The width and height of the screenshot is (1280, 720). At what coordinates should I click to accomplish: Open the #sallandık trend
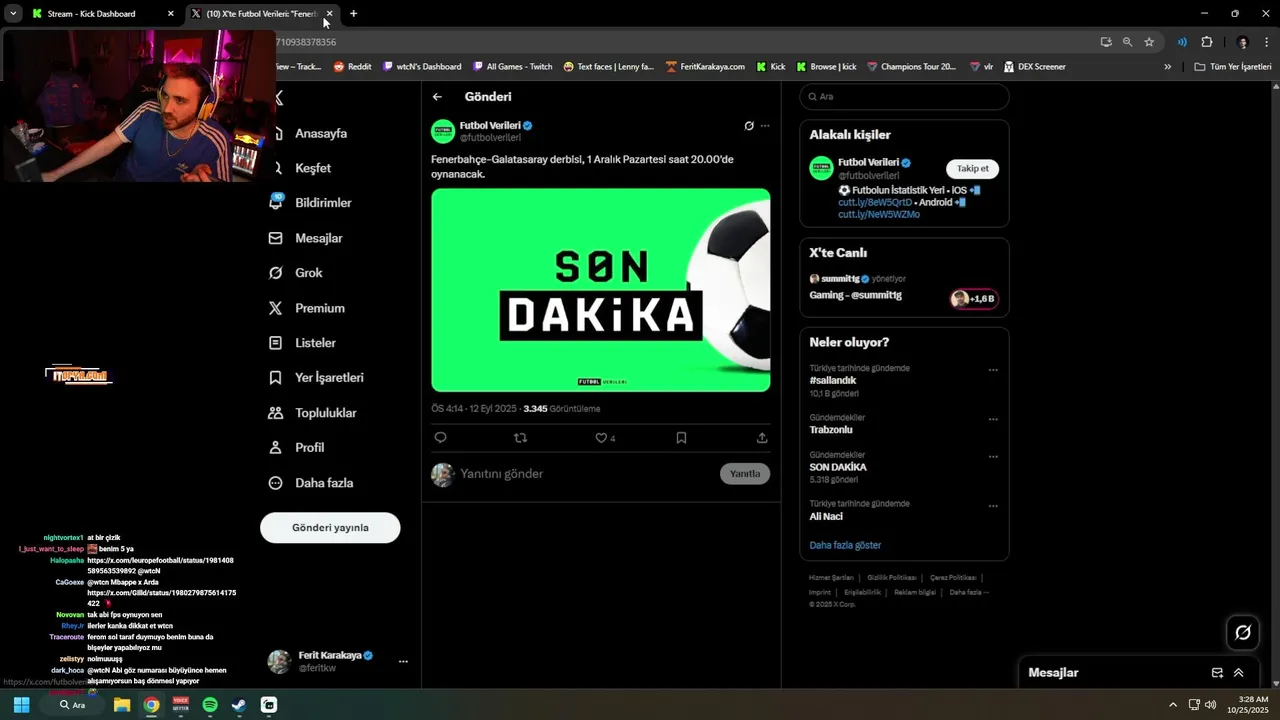pyautogui.click(x=833, y=381)
